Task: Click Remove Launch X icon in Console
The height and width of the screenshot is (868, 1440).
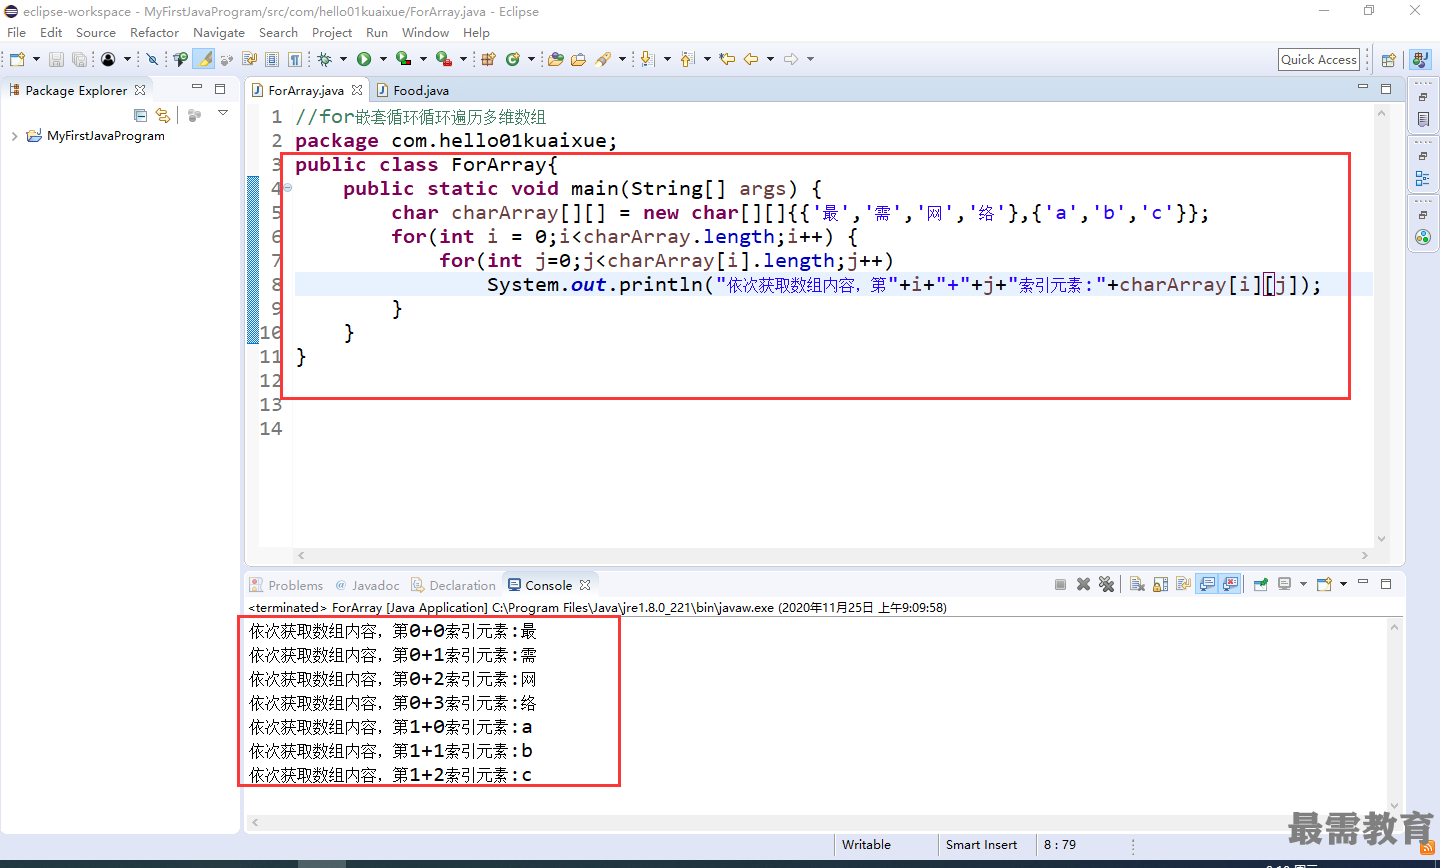Action: (x=1083, y=584)
